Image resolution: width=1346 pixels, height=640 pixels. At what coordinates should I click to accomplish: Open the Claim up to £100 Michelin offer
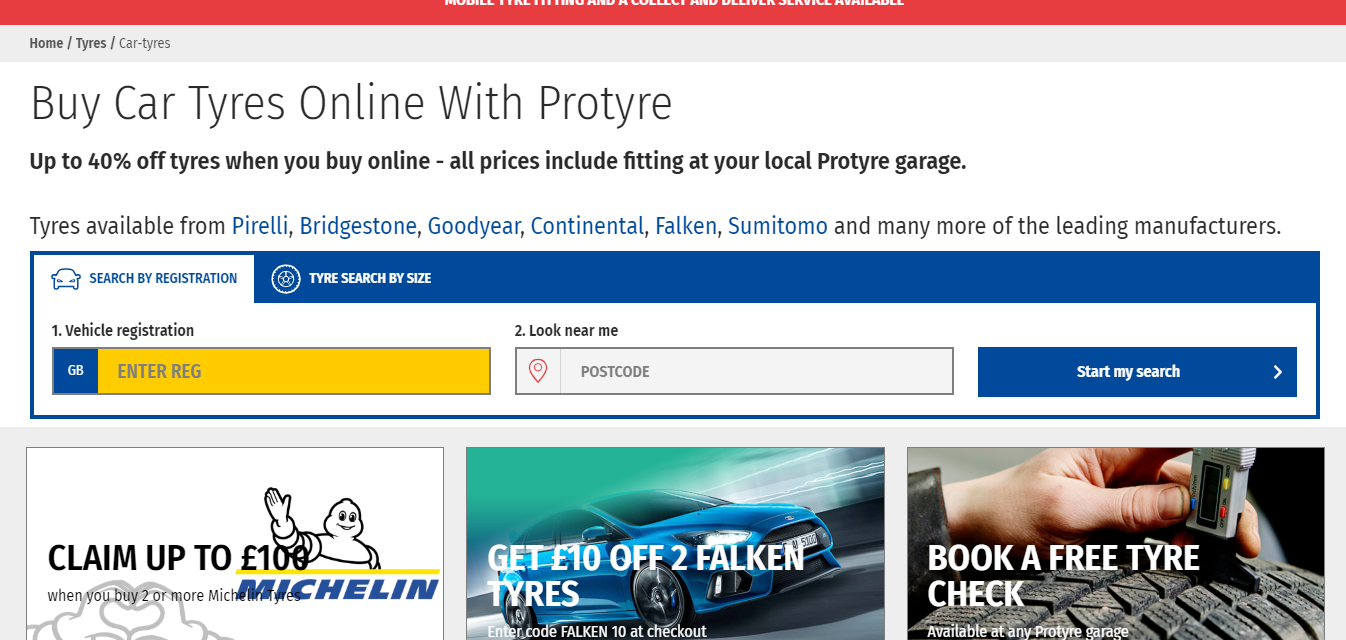(235, 544)
